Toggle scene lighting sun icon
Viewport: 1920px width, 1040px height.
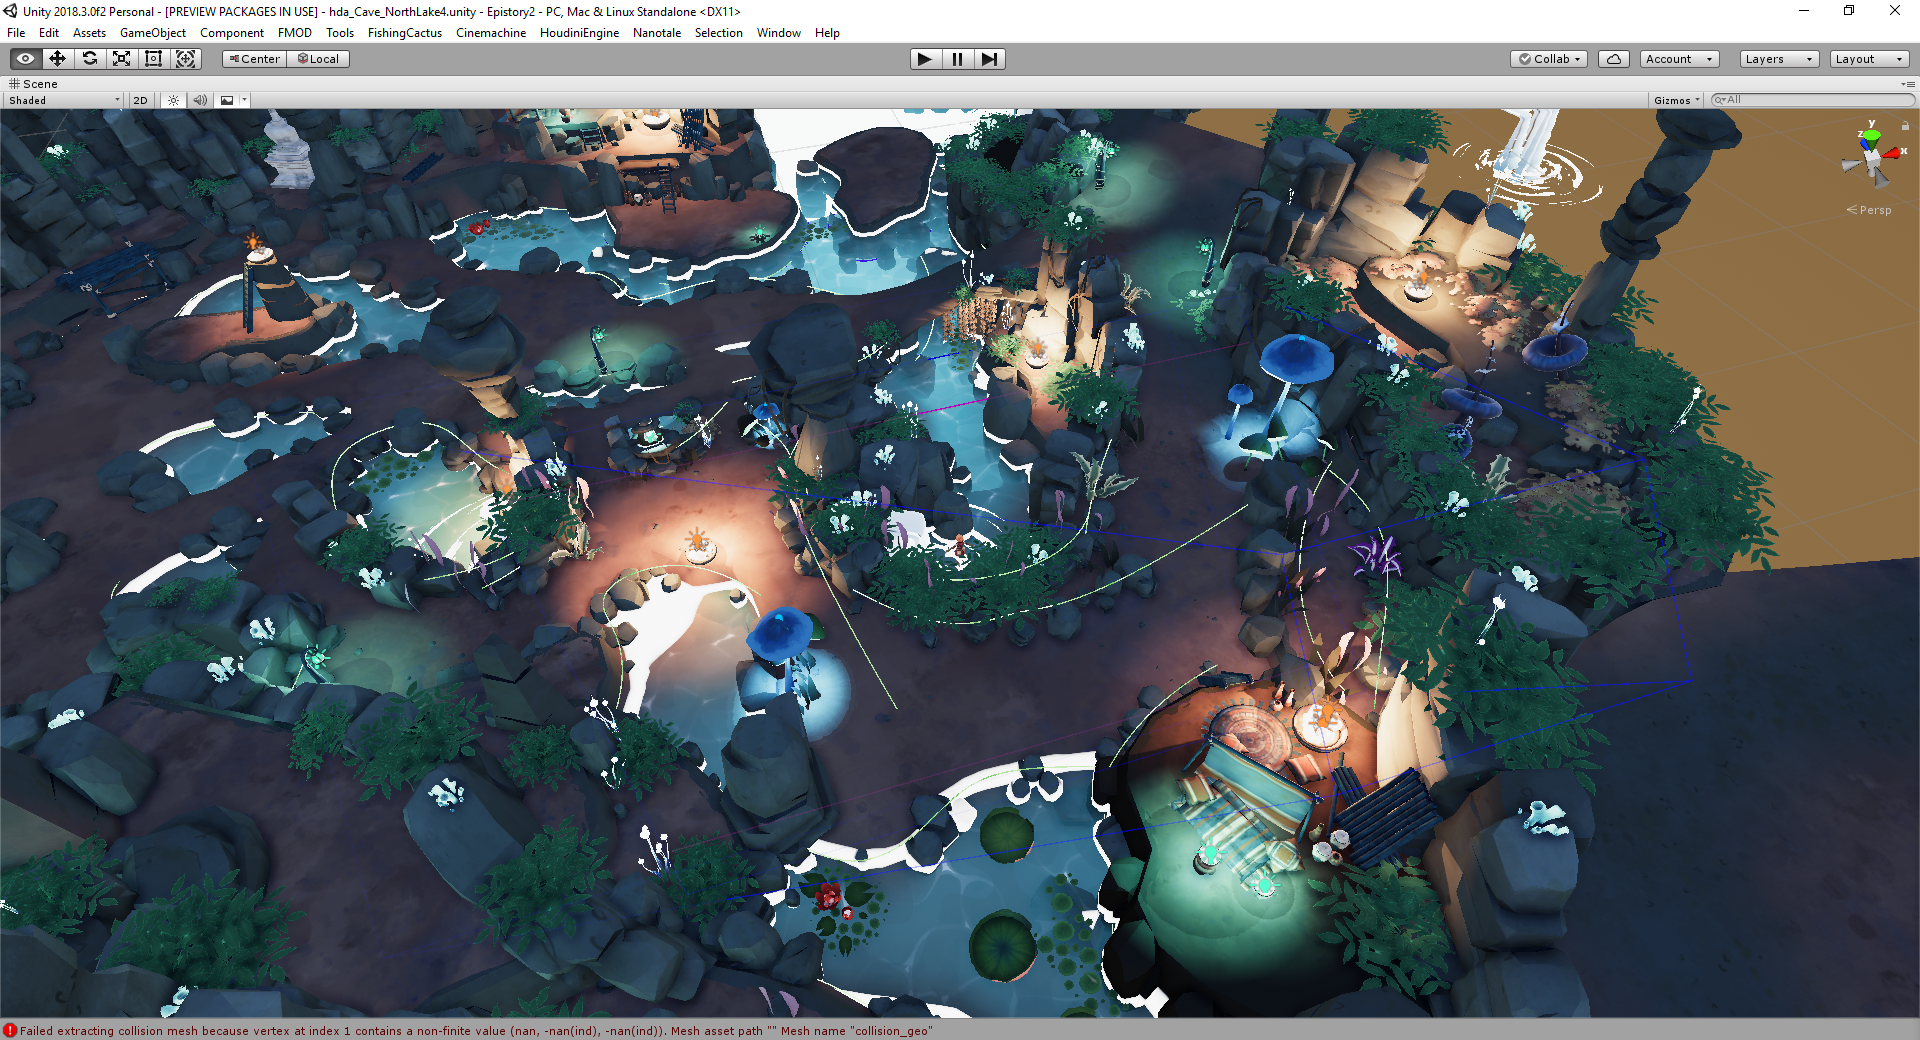174,100
